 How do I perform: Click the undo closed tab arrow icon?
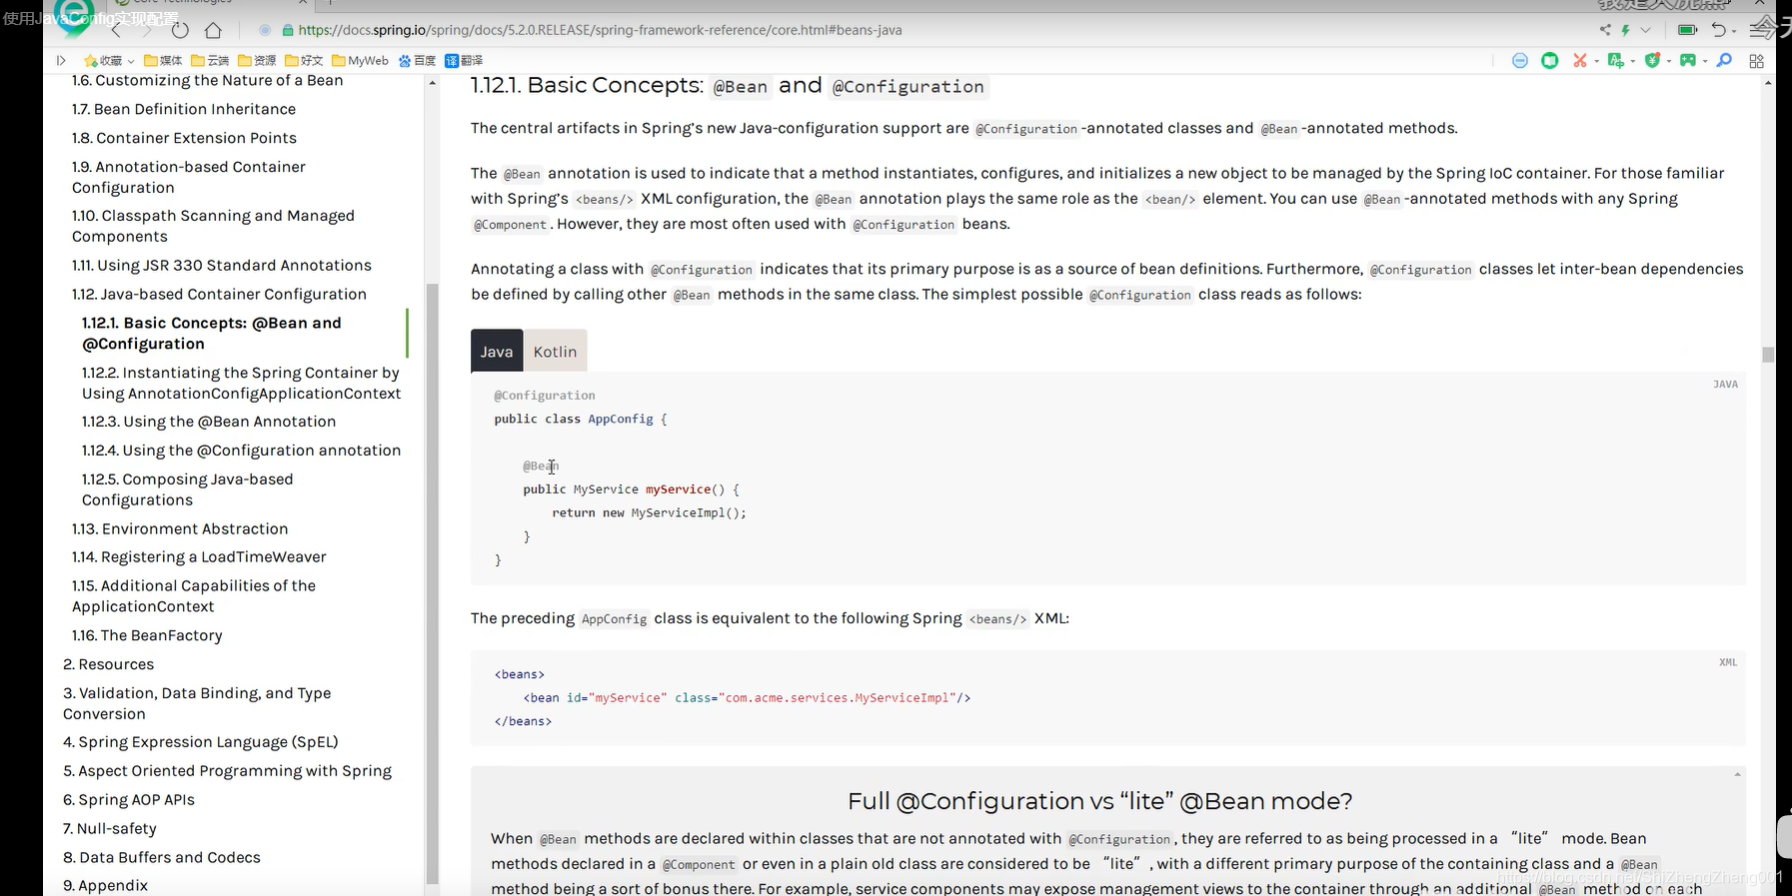1718,30
